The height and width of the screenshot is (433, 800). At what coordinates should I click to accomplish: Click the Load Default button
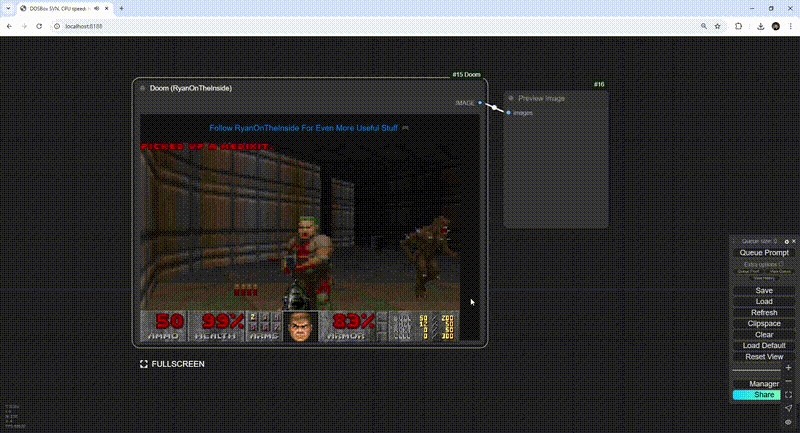(x=764, y=345)
